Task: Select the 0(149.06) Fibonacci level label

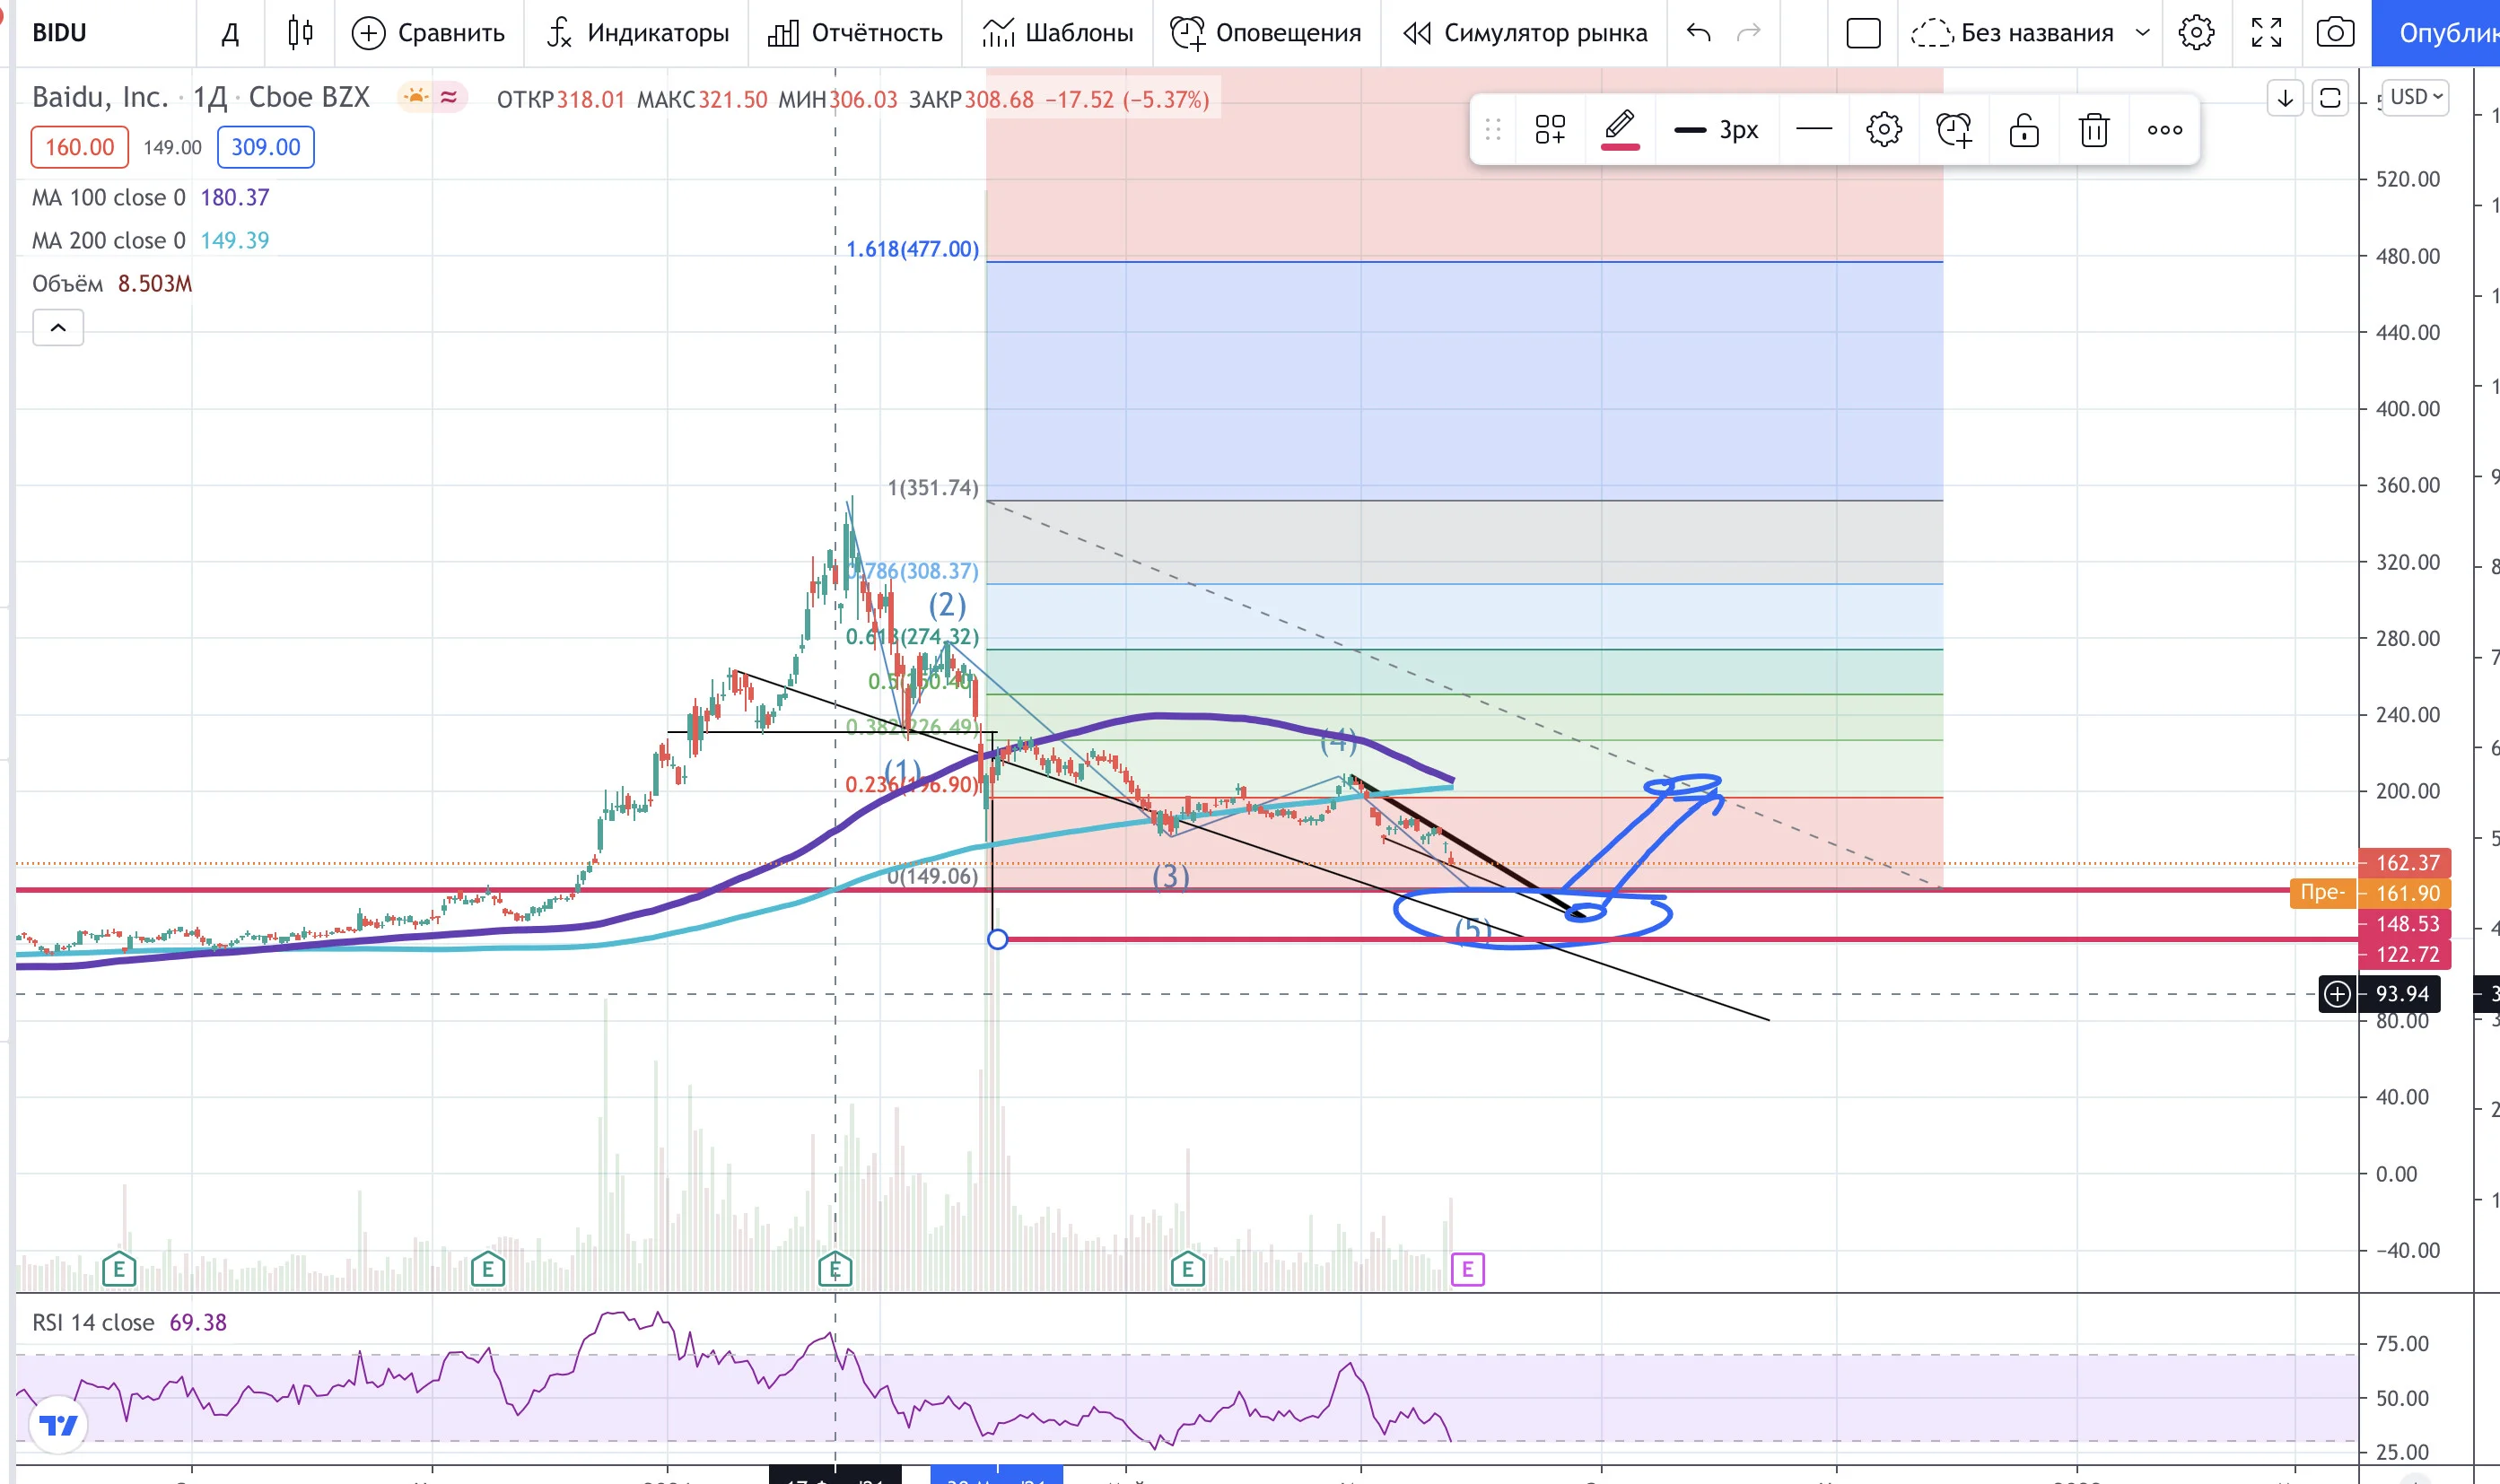Action: (933, 876)
